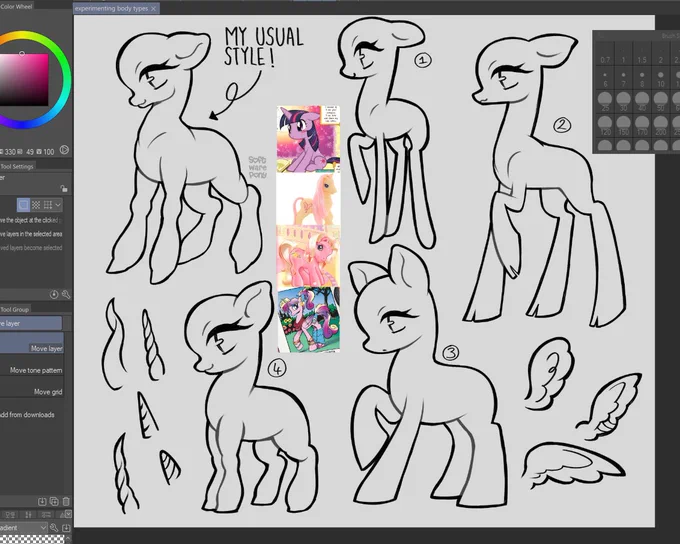Select the Move layer sub tool
Screen dimensions: 680x544
(x=32, y=344)
